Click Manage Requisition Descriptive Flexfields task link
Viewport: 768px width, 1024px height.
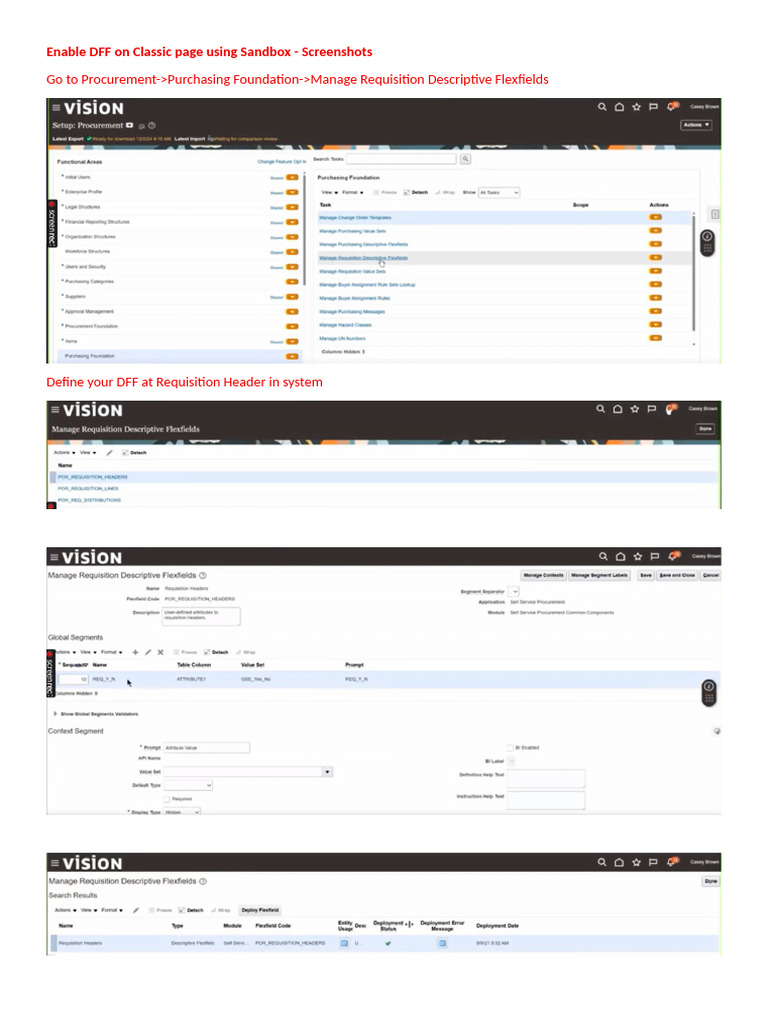[363, 258]
